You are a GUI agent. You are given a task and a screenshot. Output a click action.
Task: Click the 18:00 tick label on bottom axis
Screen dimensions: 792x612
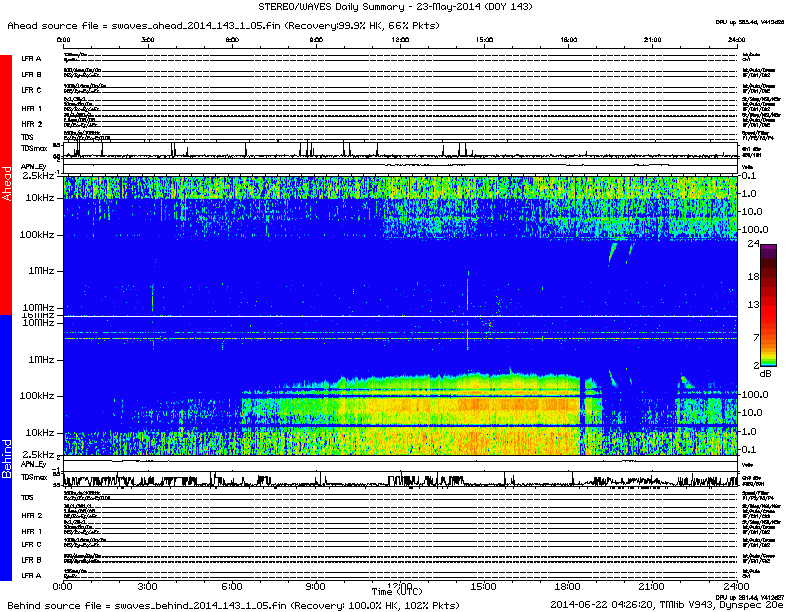coord(567,586)
